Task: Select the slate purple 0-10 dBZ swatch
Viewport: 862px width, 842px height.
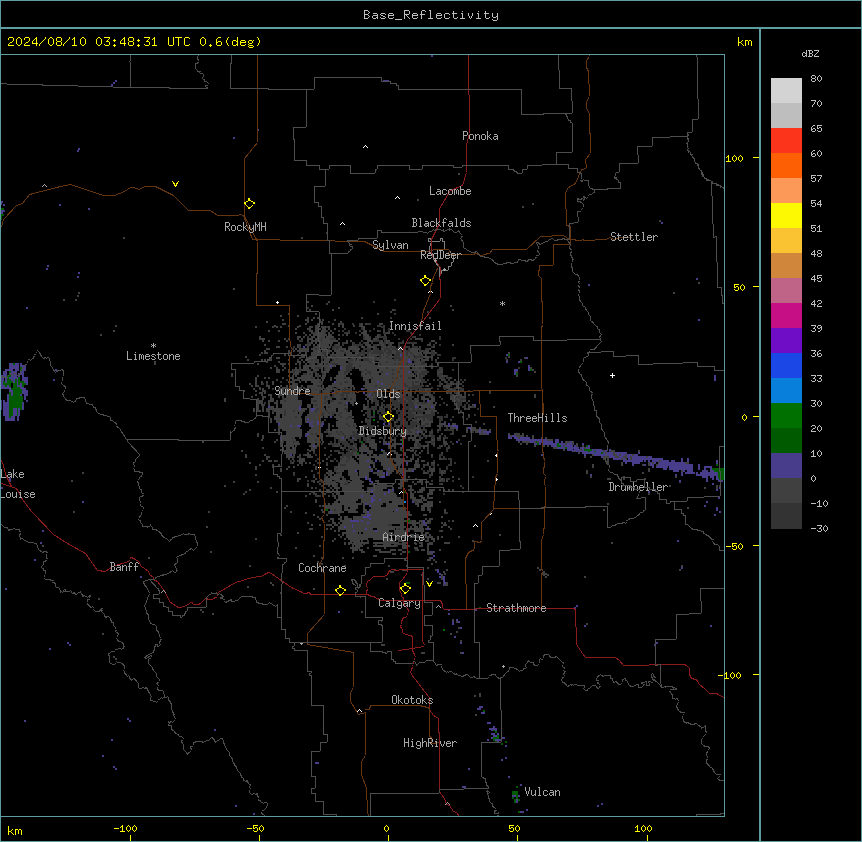Action: point(786,466)
